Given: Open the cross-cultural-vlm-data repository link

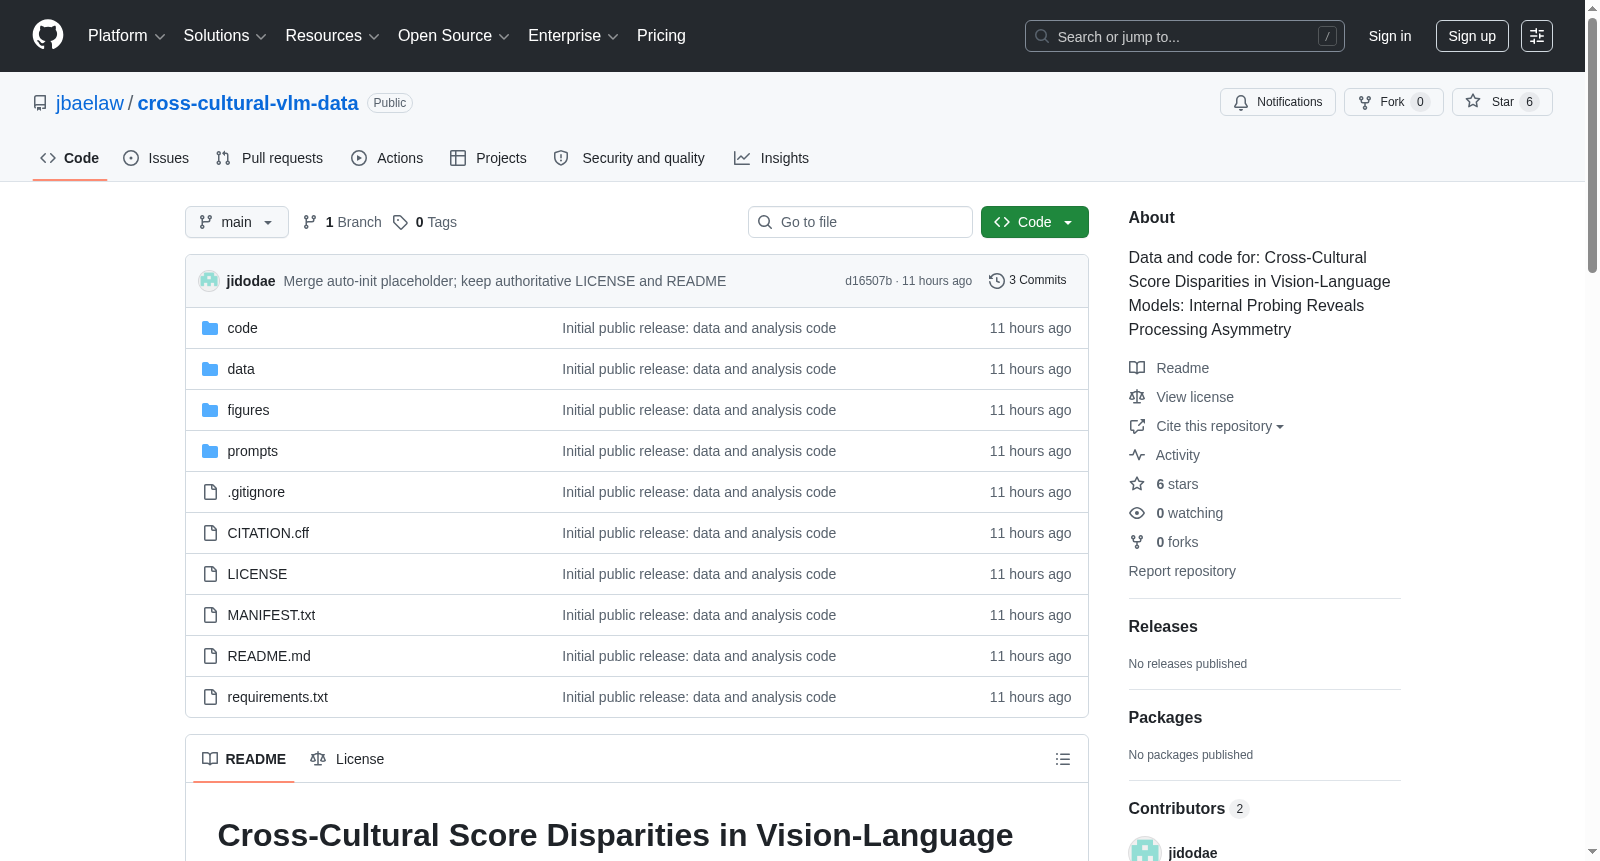Looking at the screenshot, I should [248, 103].
